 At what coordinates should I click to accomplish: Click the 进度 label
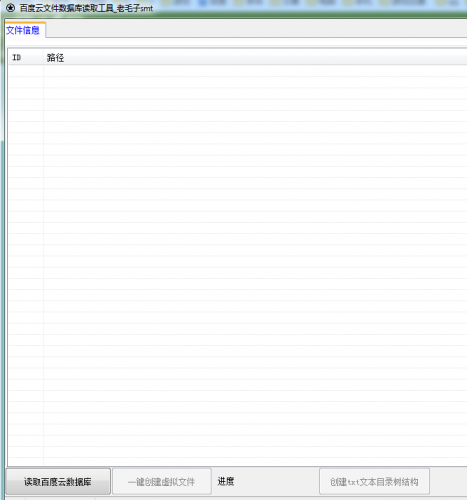[226, 481]
